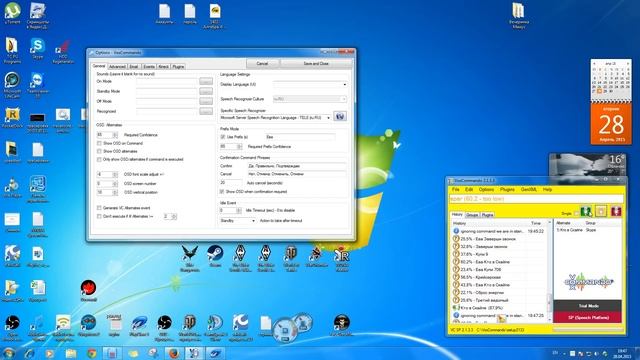The width and height of the screenshot is (640, 360).
Task: Click the history list vertical scrollbar
Action: click(549, 271)
